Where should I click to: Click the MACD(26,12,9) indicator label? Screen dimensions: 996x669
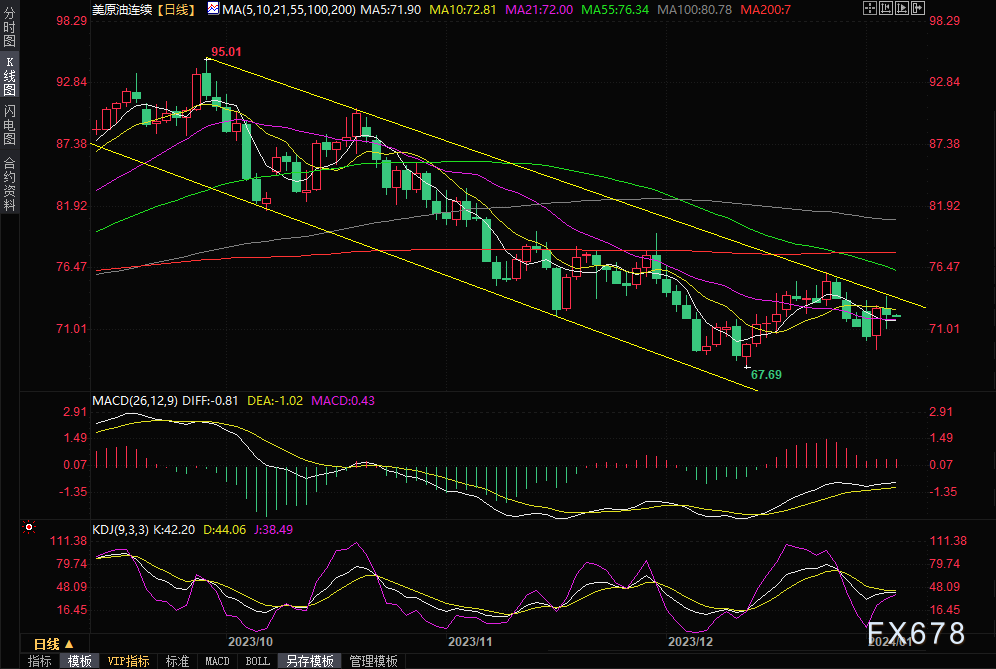pyautogui.click(x=135, y=401)
